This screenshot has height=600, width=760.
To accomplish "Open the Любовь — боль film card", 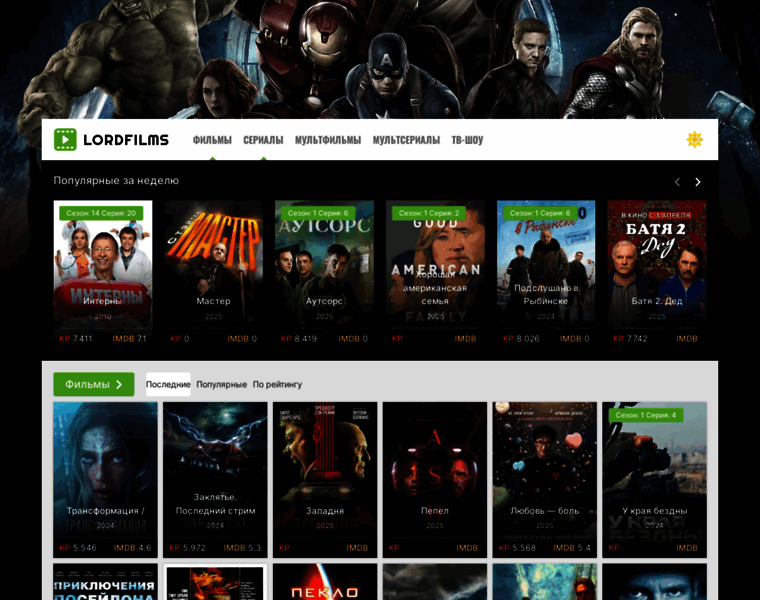I will [x=545, y=480].
